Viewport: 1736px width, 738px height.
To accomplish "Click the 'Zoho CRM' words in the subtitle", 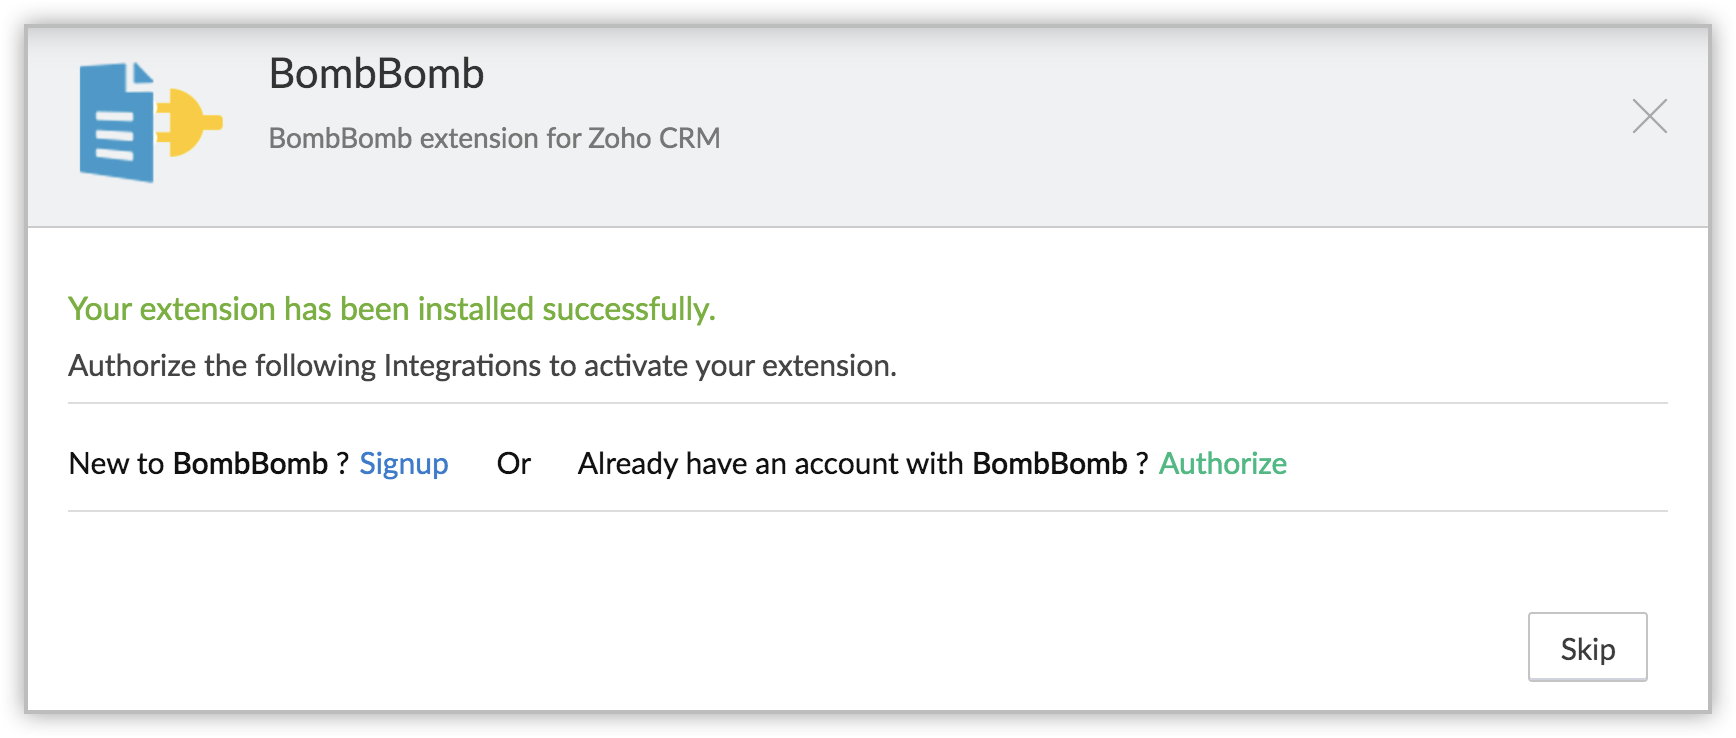I will 654,138.
